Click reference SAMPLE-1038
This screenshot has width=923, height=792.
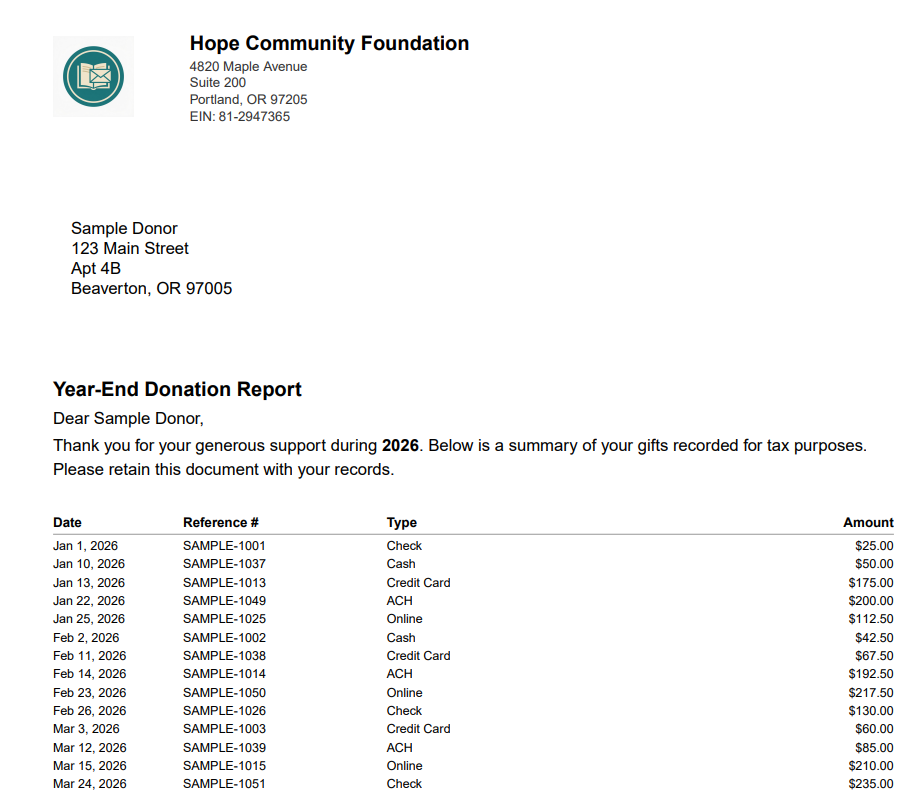(x=224, y=656)
